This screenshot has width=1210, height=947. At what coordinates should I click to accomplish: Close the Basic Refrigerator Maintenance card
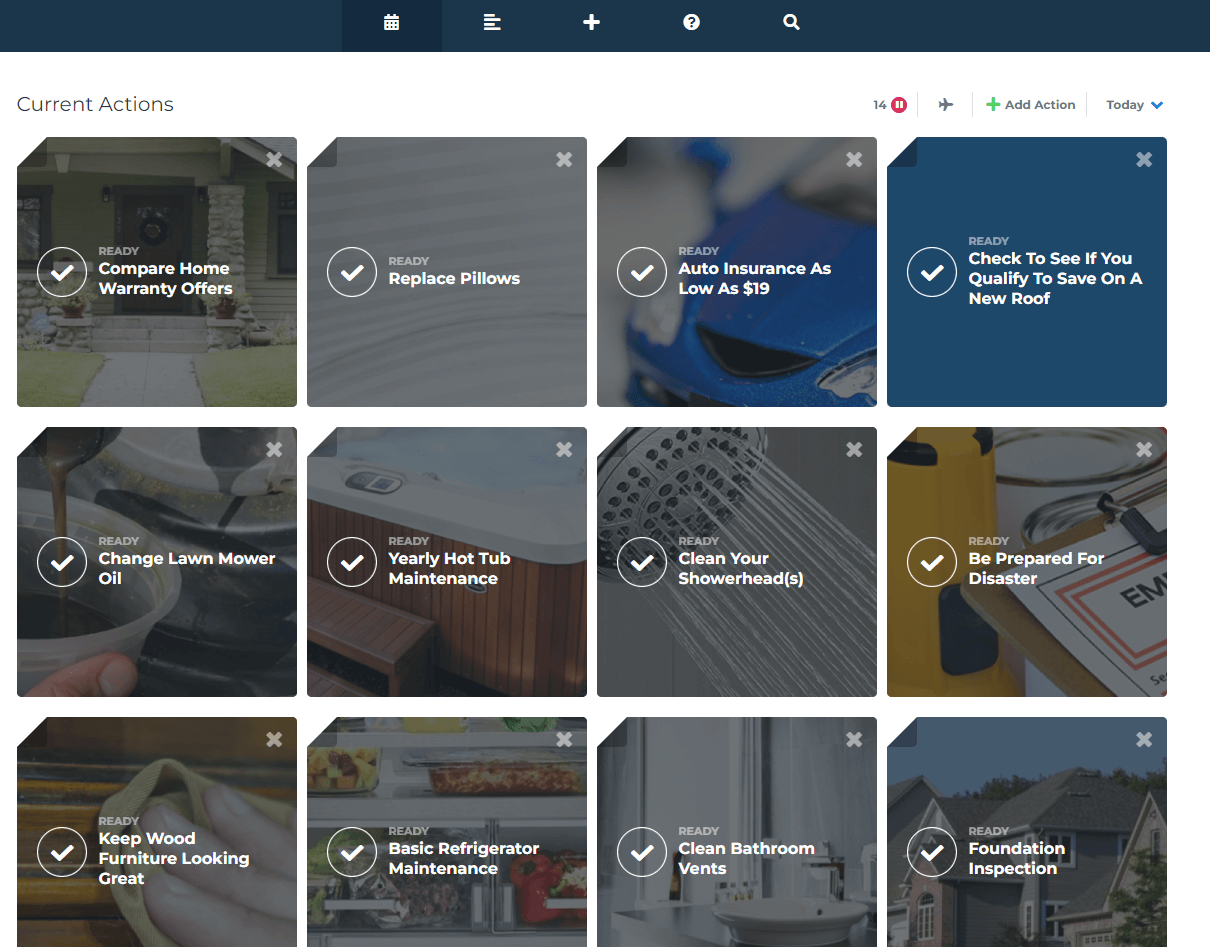(x=564, y=739)
